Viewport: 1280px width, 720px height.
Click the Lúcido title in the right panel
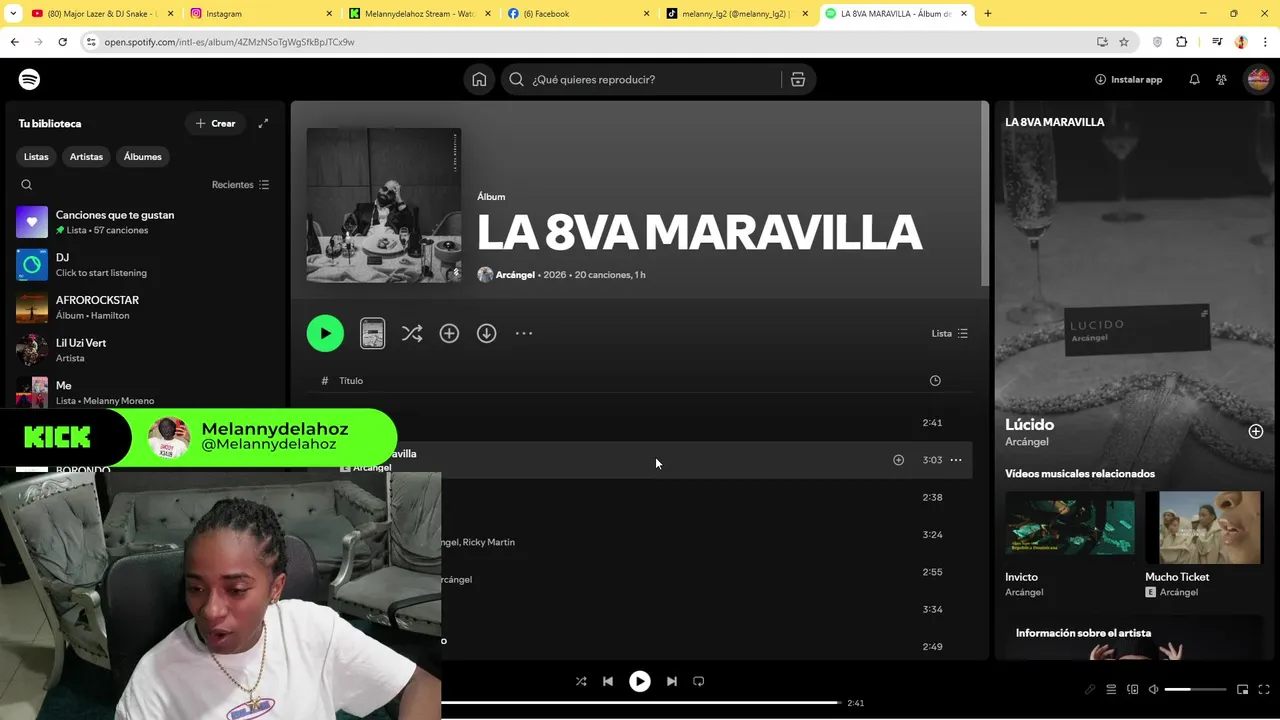tap(1030, 424)
